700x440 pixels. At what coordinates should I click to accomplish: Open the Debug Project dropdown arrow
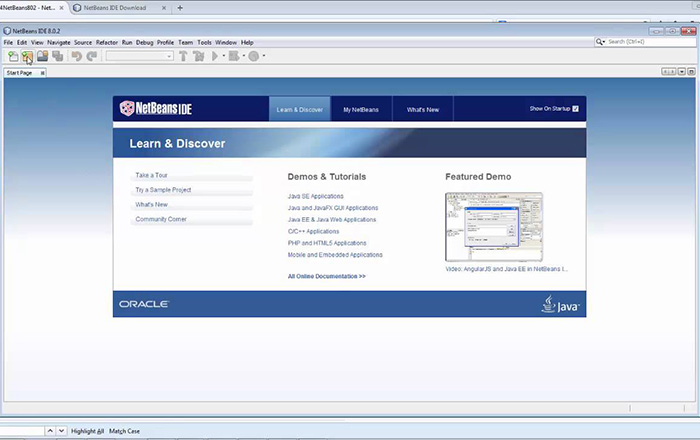click(244, 56)
